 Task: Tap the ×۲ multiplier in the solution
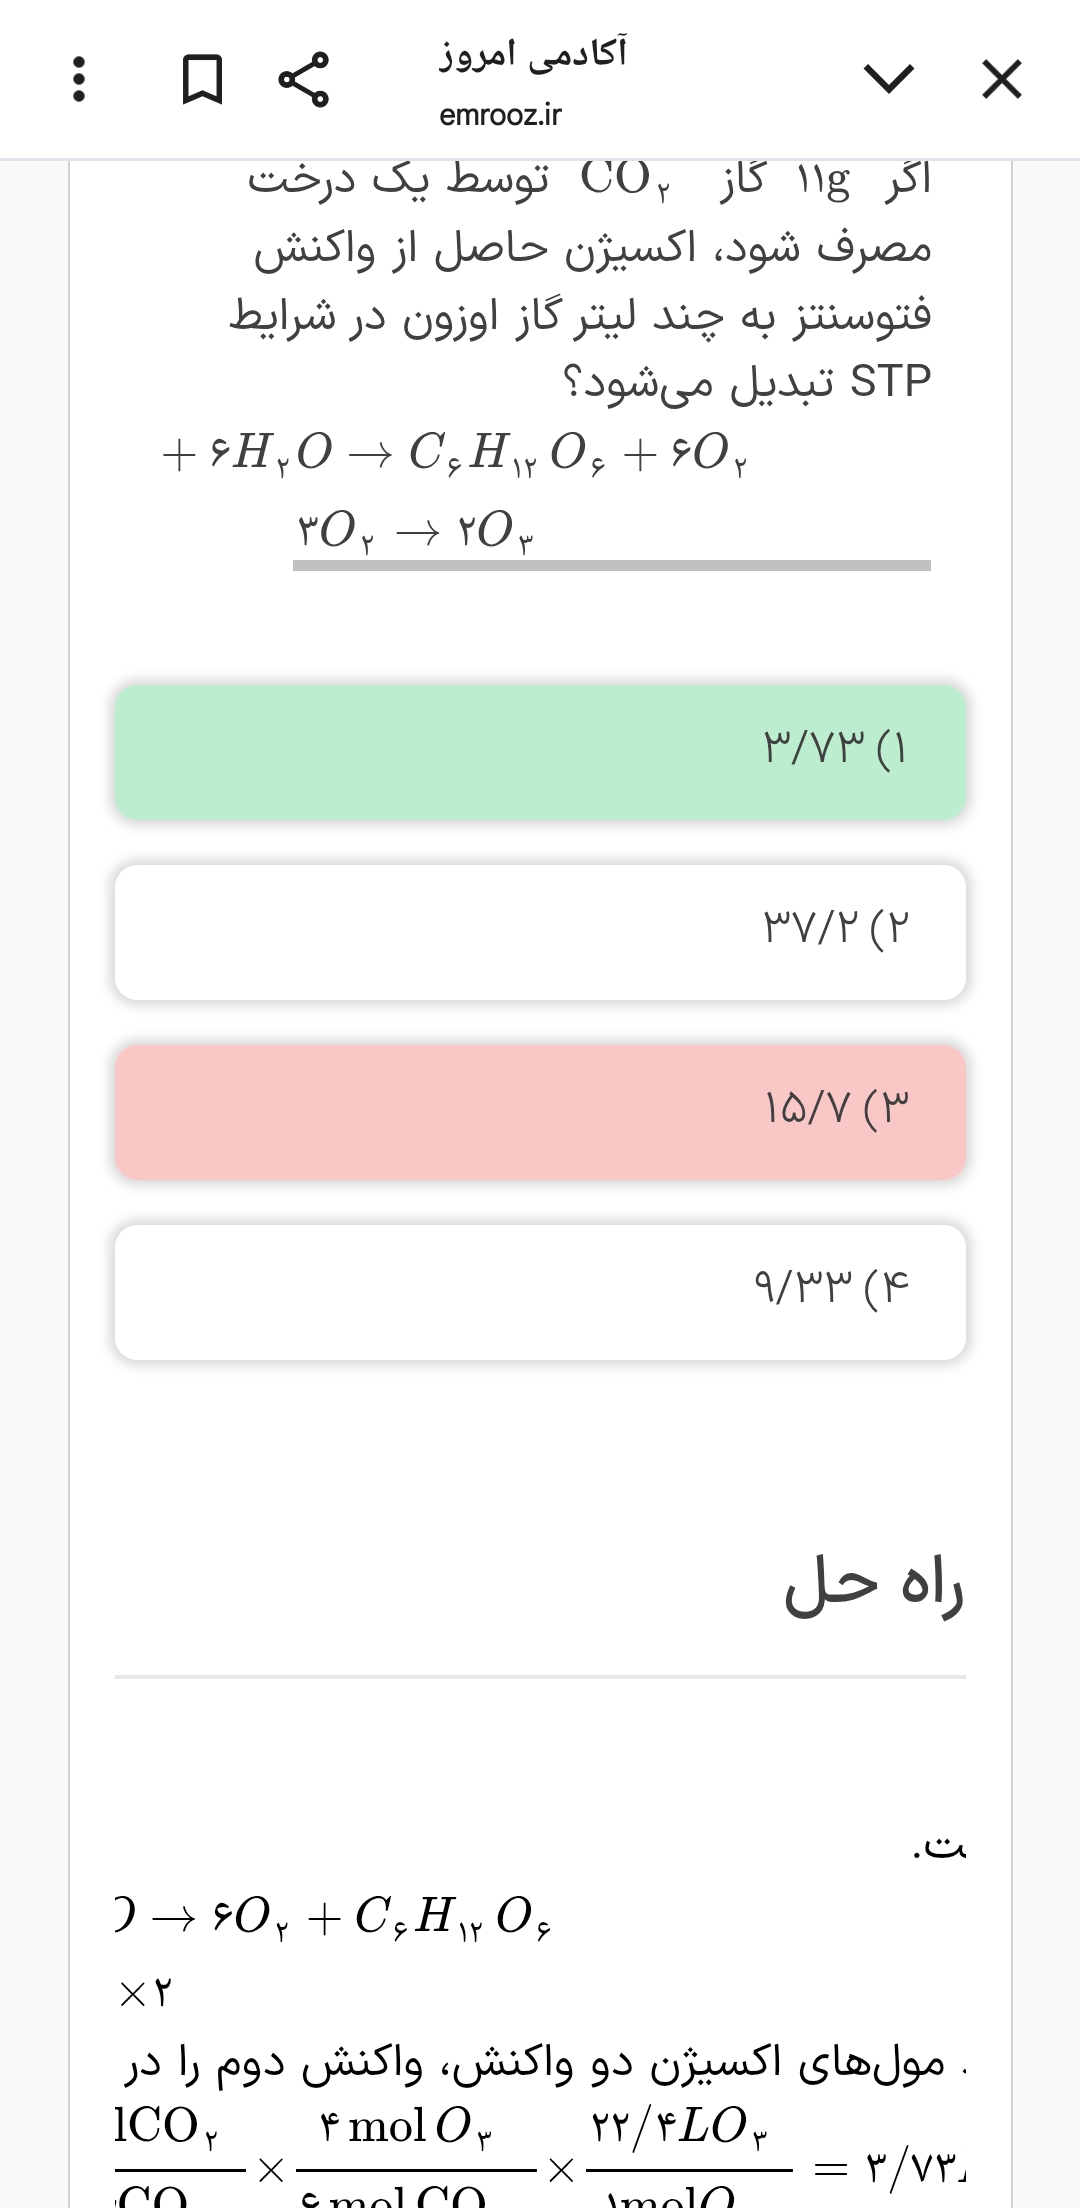tap(146, 1994)
